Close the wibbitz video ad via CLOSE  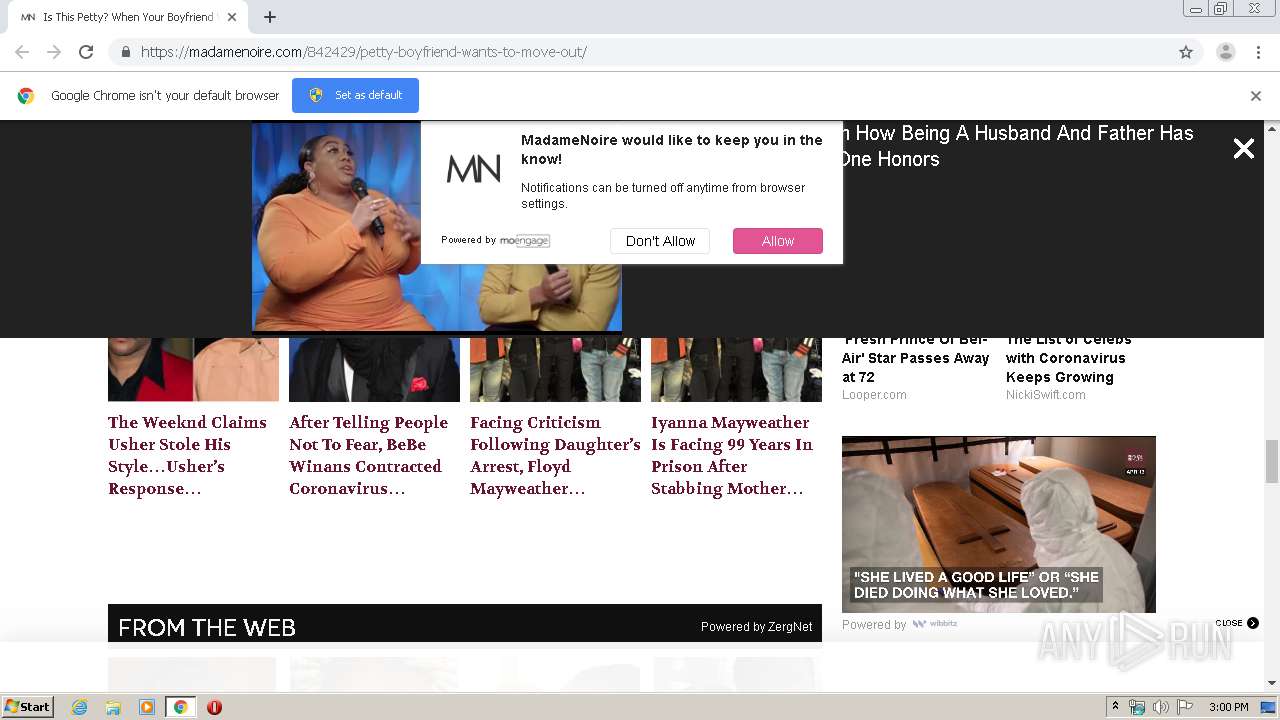click(x=1237, y=623)
